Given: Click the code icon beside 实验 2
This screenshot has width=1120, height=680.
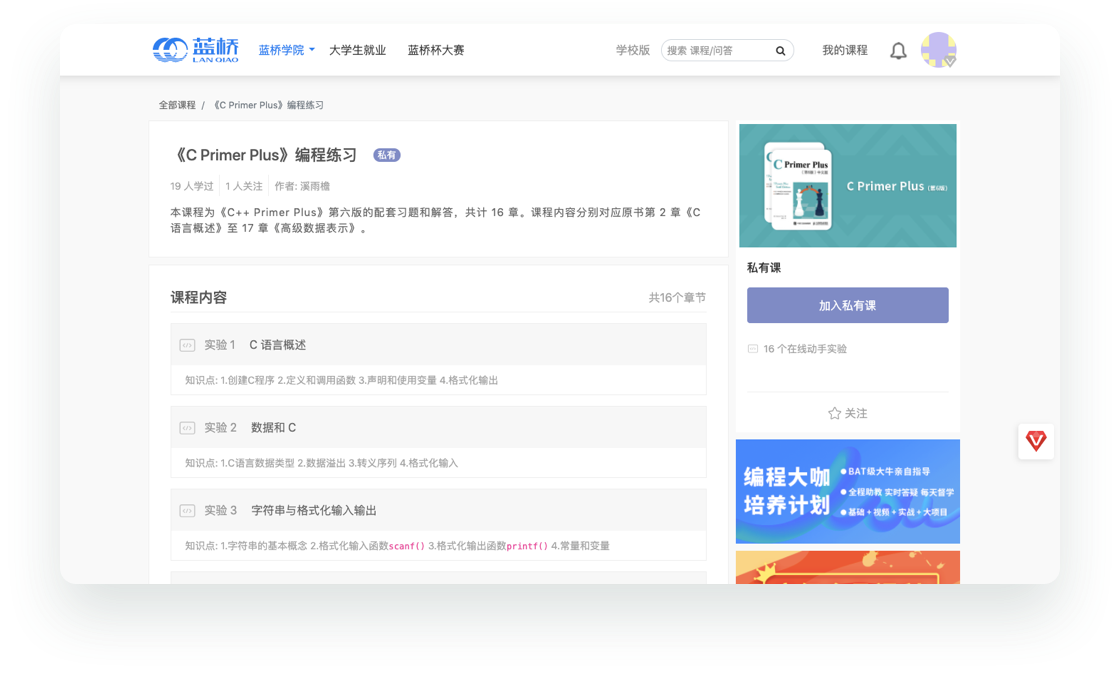Looking at the screenshot, I should point(187,428).
